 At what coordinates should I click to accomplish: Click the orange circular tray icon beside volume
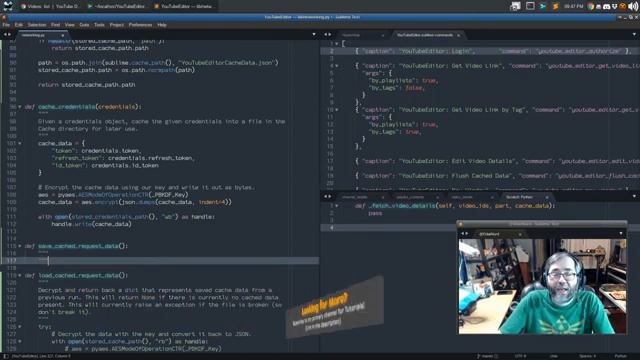click(622, 7)
